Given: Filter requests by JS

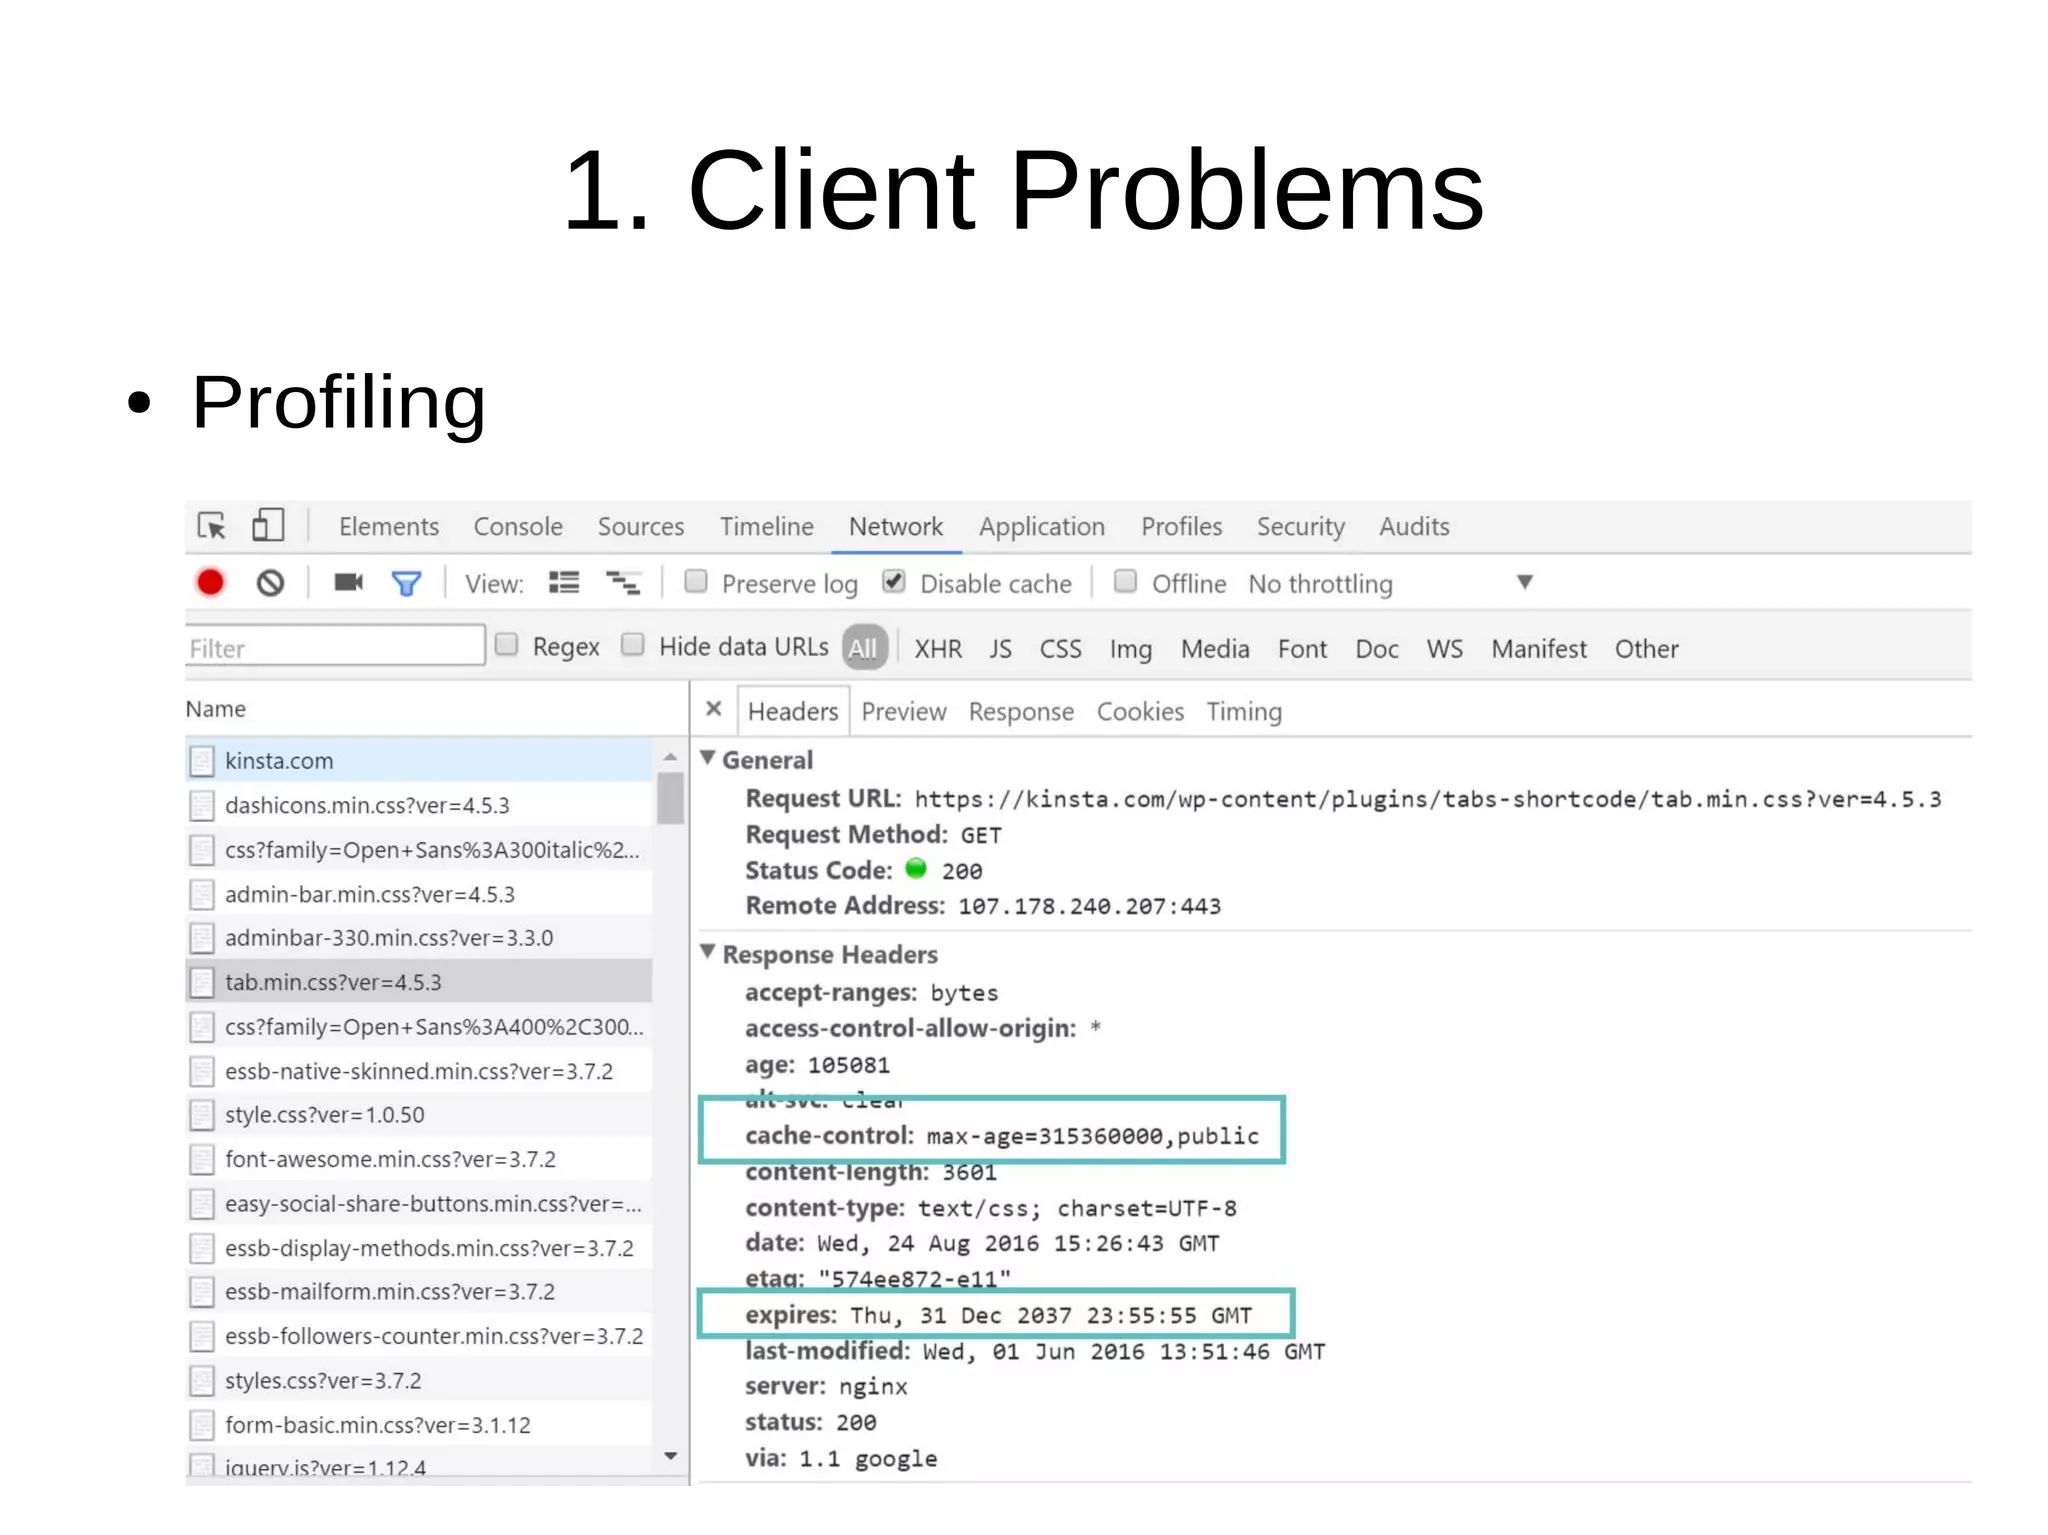Looking at the screenshot, I should point(1001,649).
